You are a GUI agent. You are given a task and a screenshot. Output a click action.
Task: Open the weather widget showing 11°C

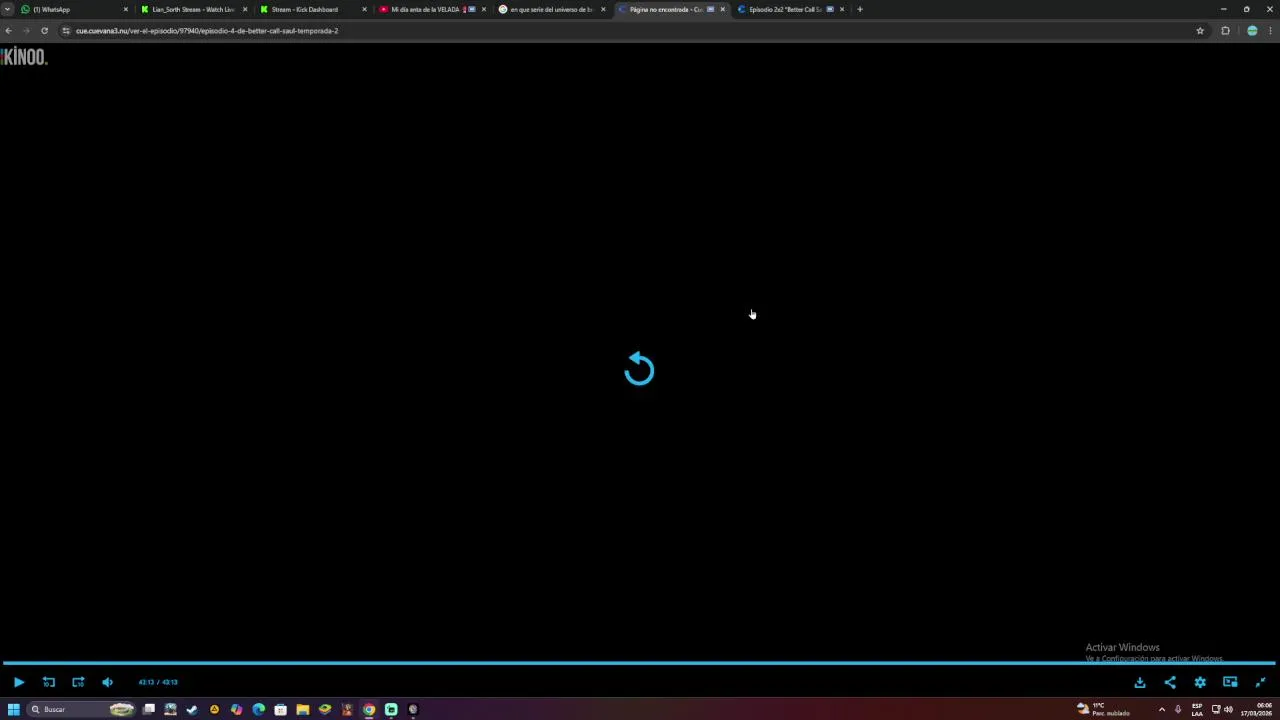click(x=1103, y=709)
